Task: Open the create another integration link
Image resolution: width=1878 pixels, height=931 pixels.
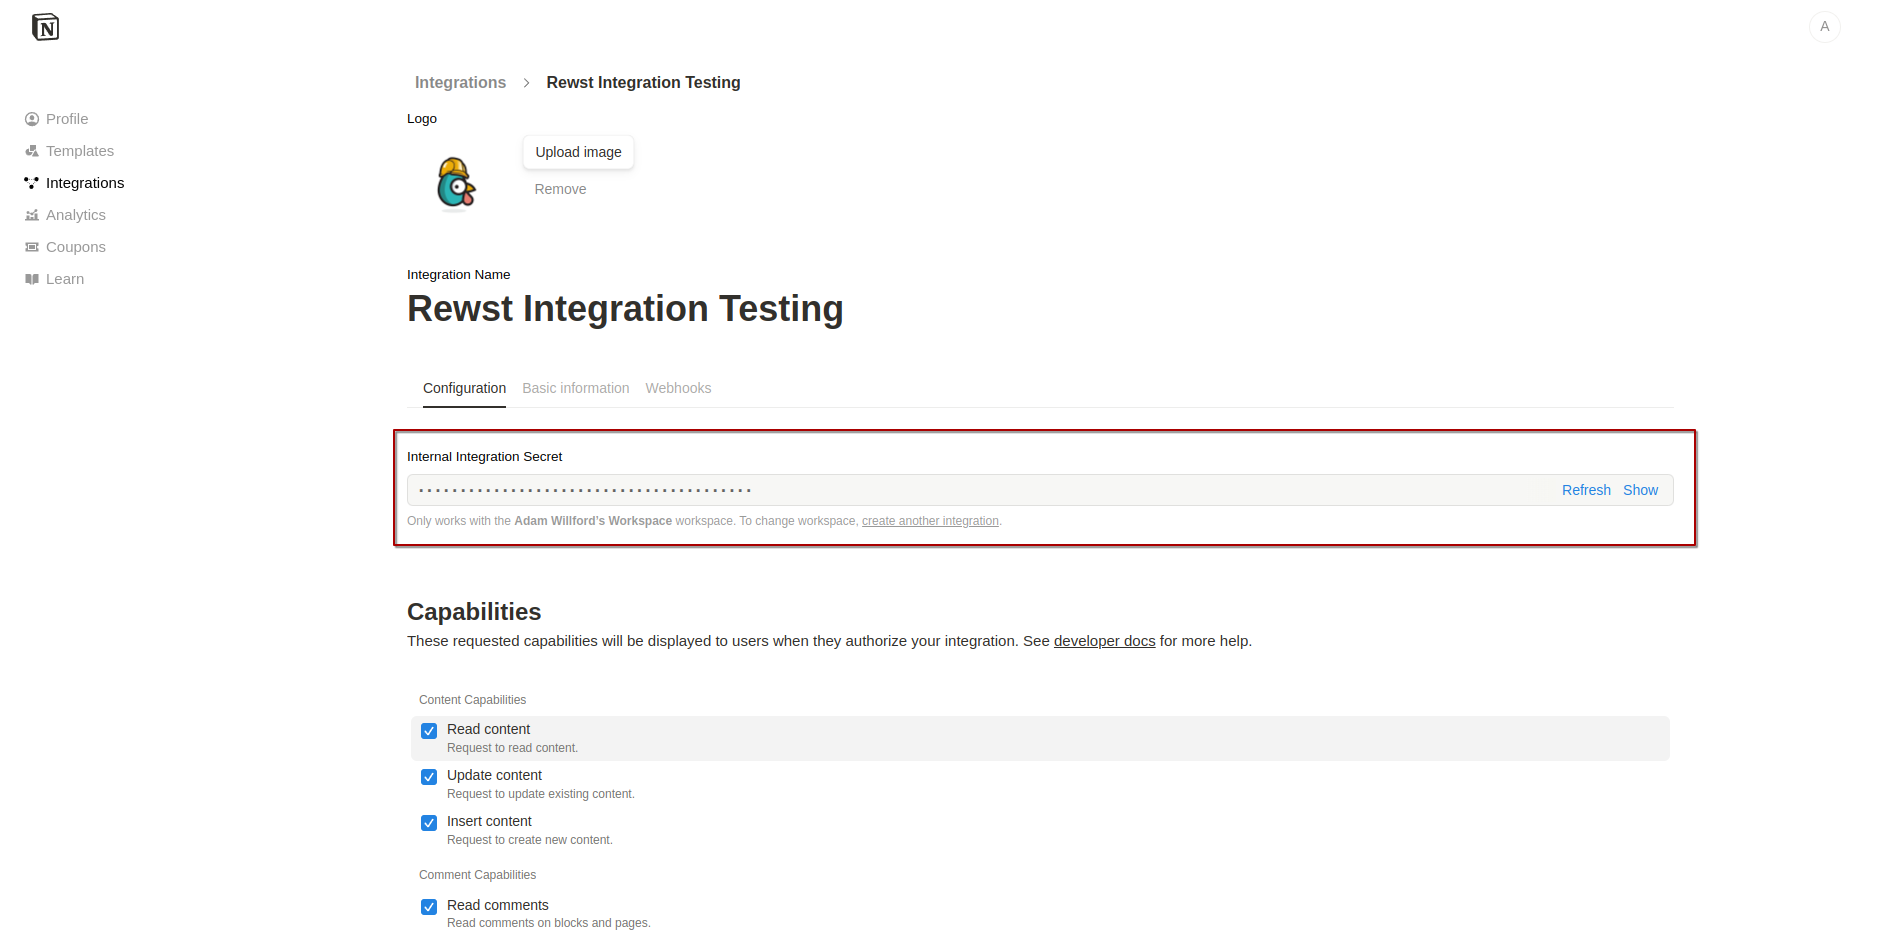Action: point(930,521)
